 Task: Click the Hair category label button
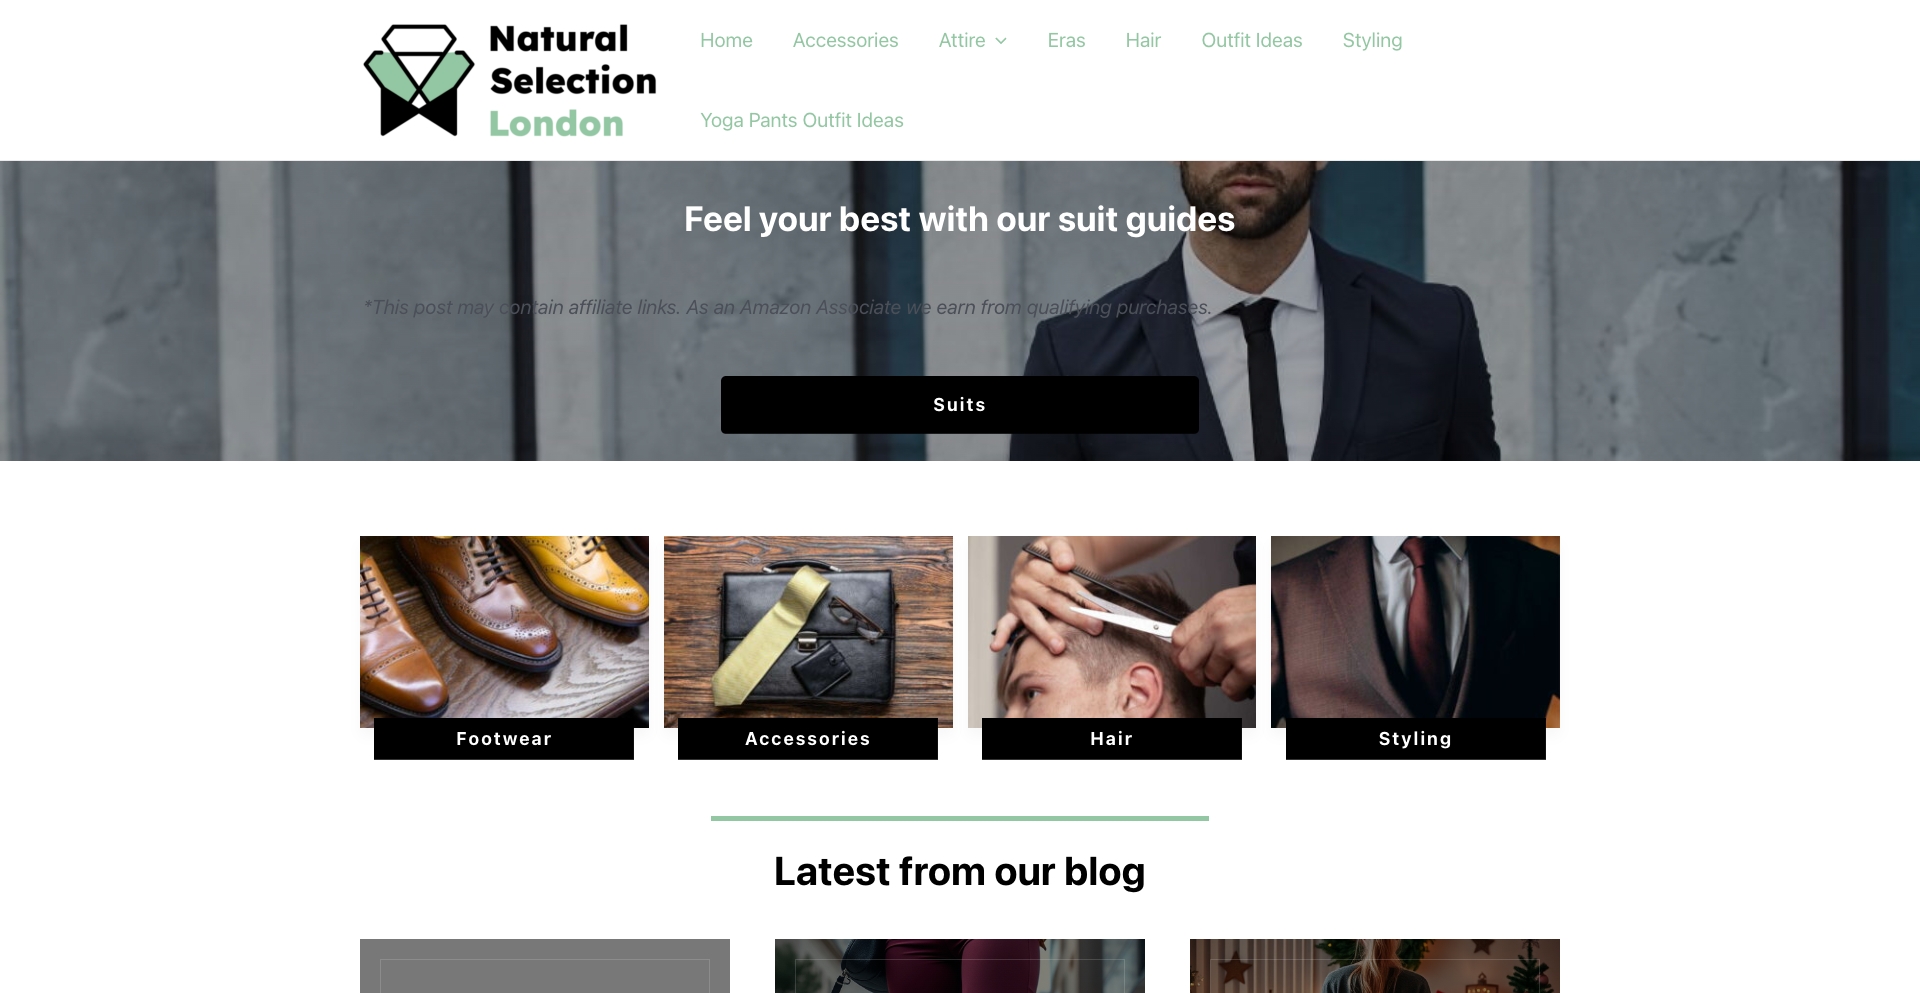(1112, 739)
